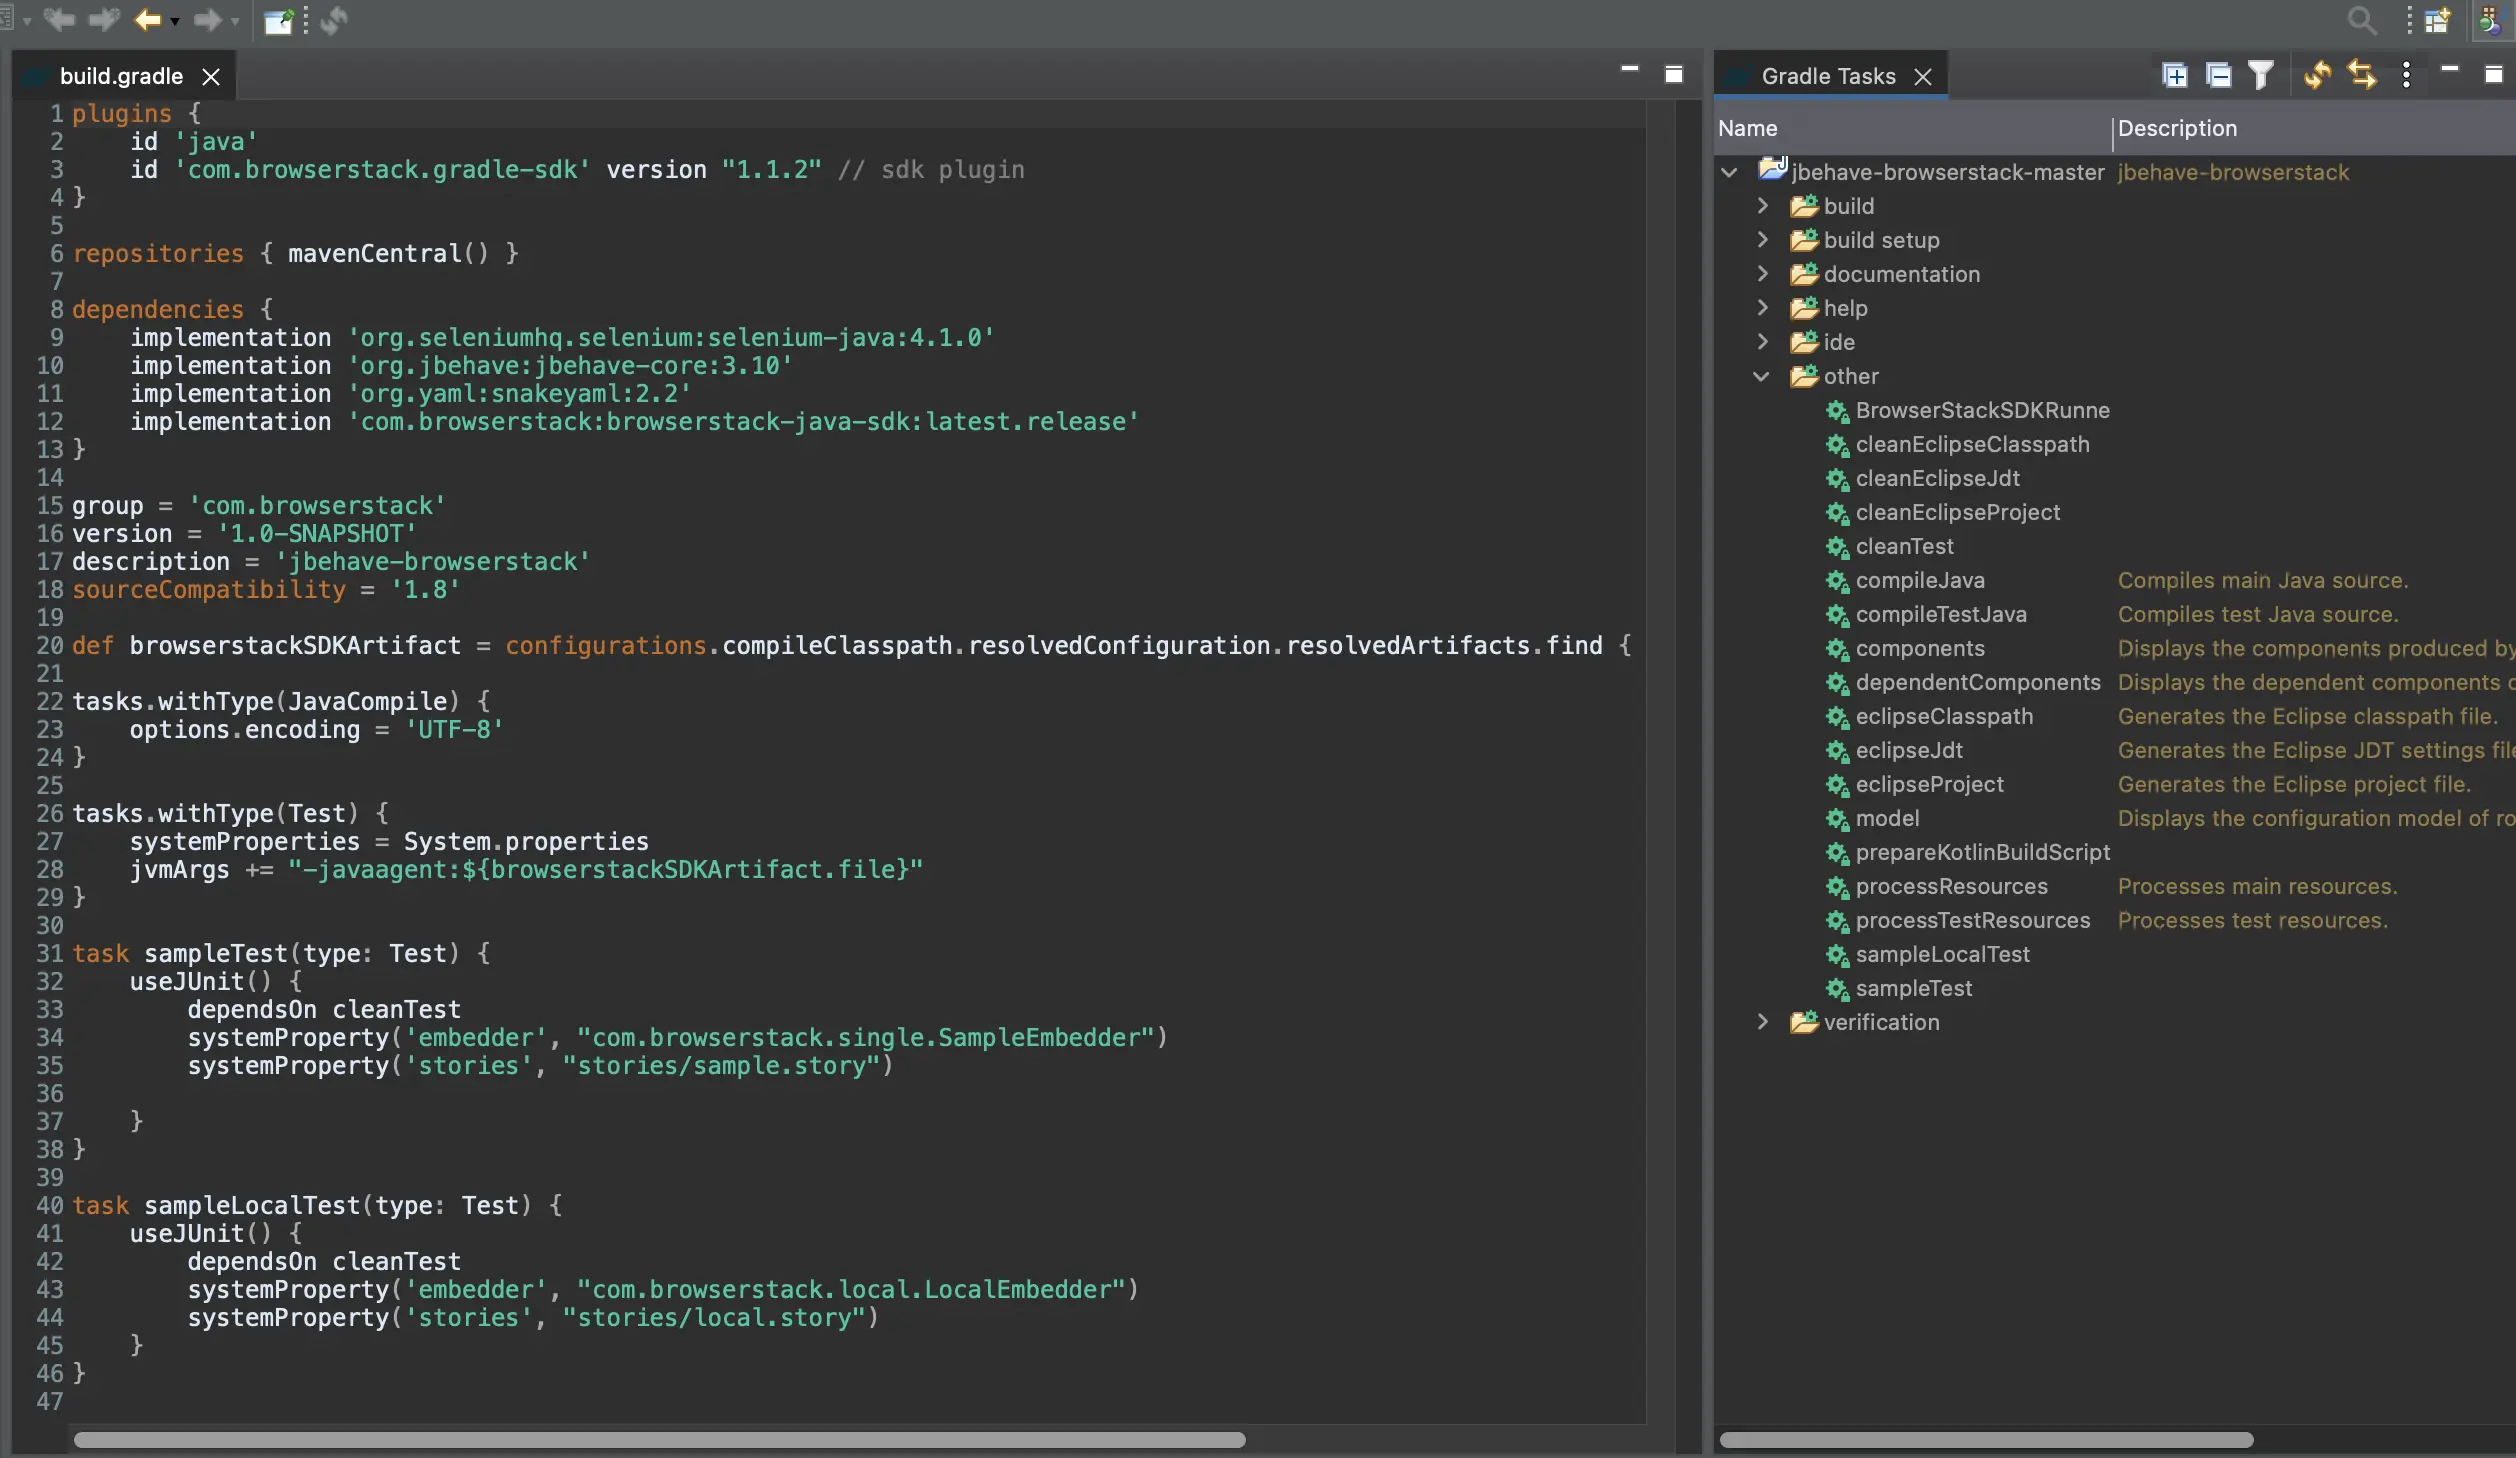Open the filter tasks funnel icon
The image size is (2516, 1458).
pos(2261,76)
